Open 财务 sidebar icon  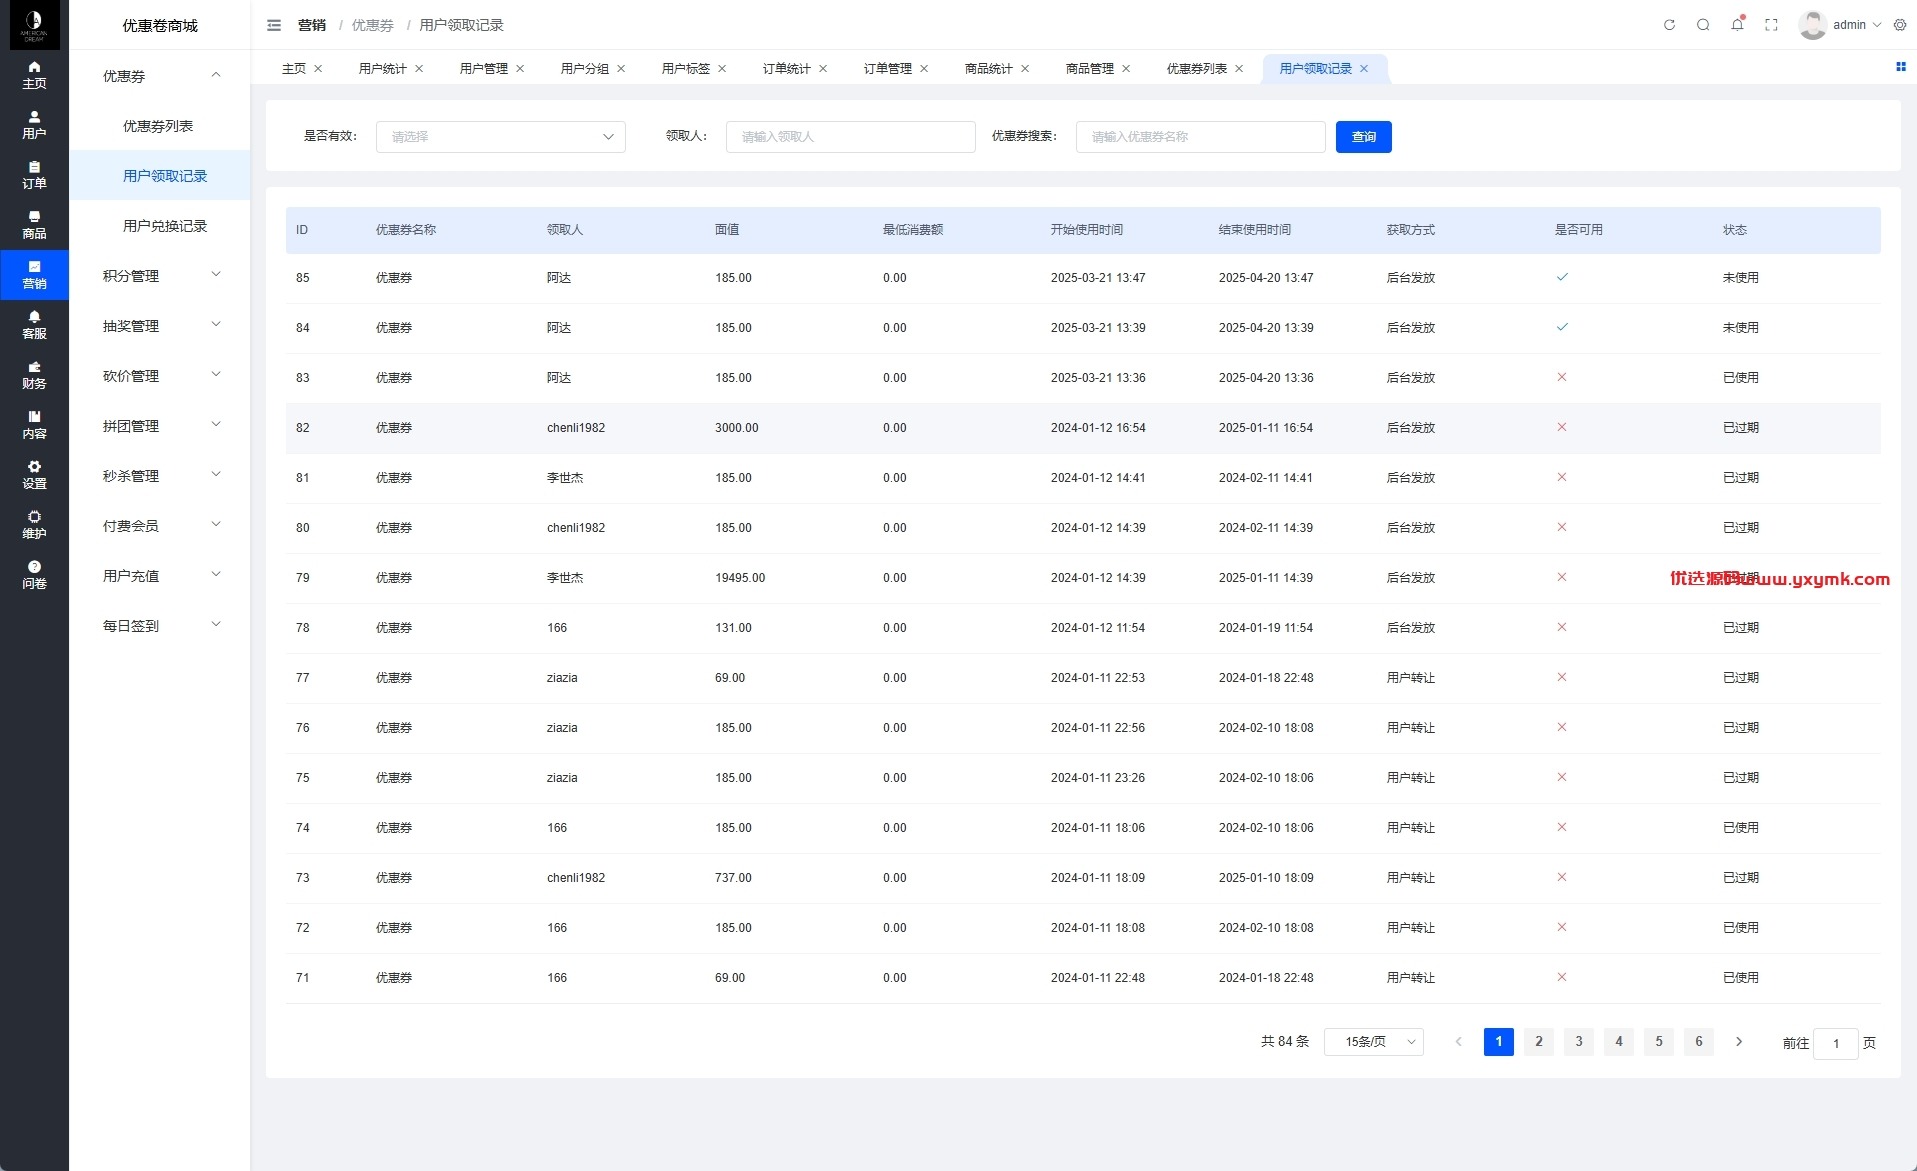(x=34, y=375)
